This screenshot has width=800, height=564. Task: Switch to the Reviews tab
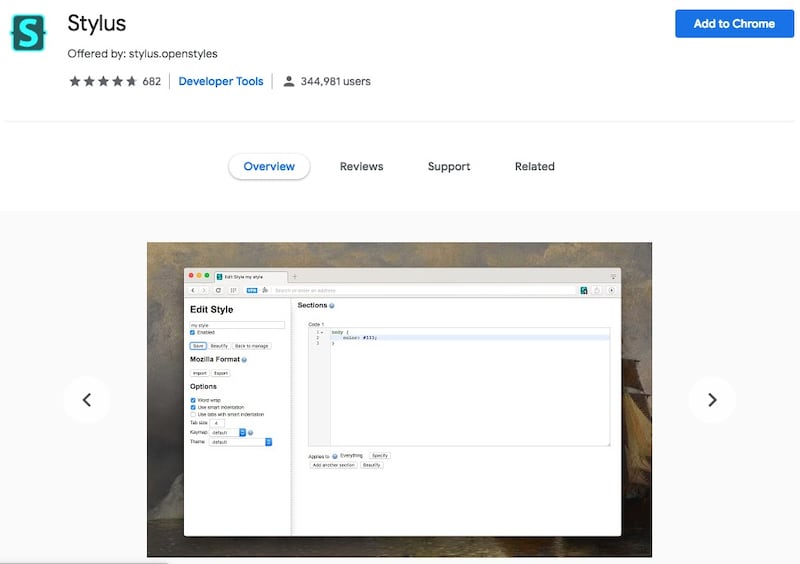click(361, 167)
